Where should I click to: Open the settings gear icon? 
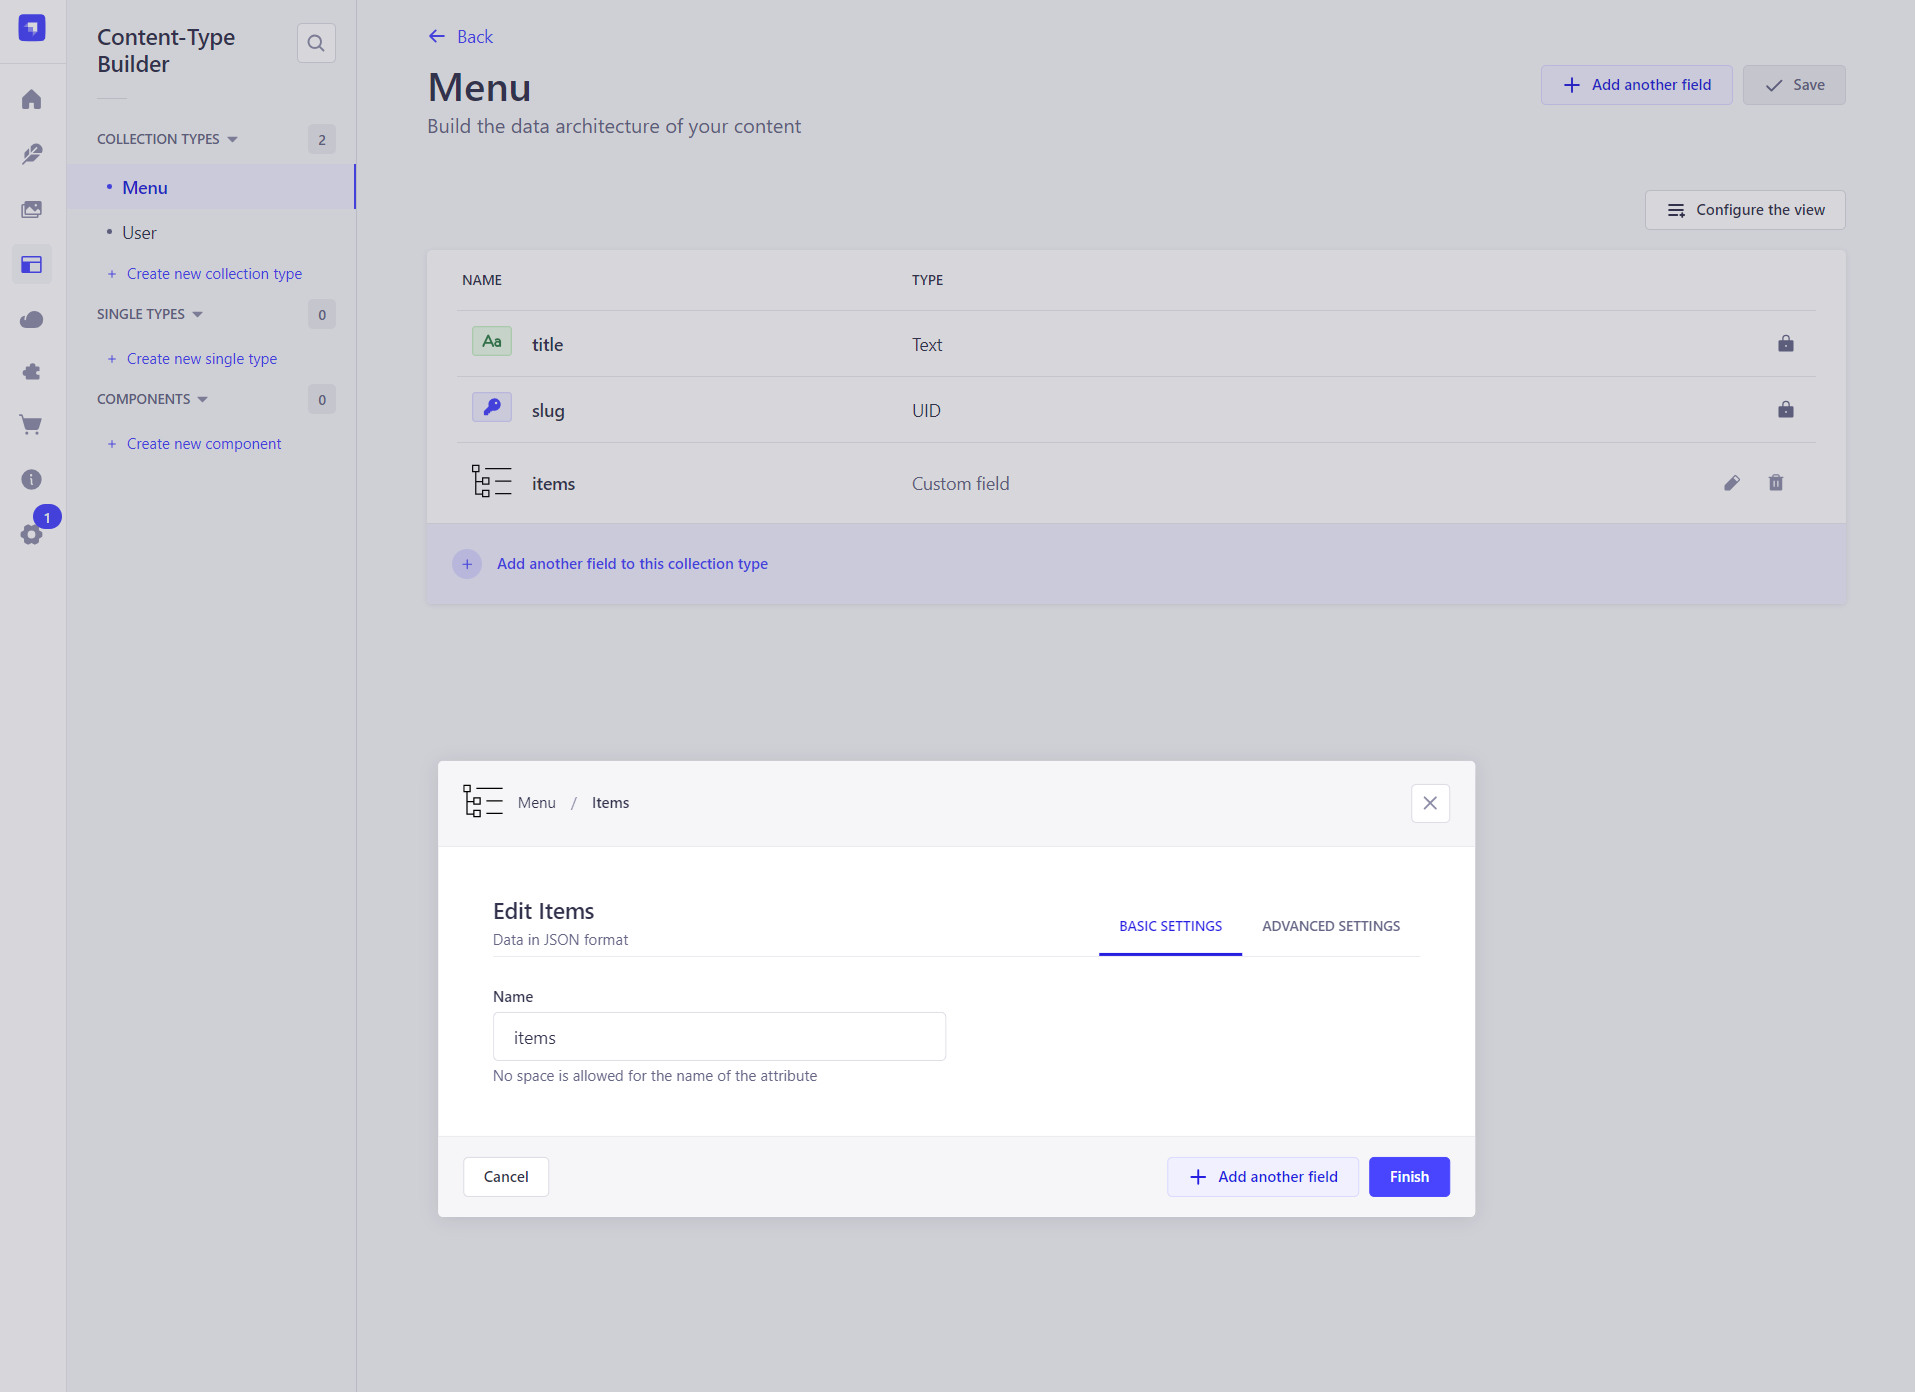32,534
